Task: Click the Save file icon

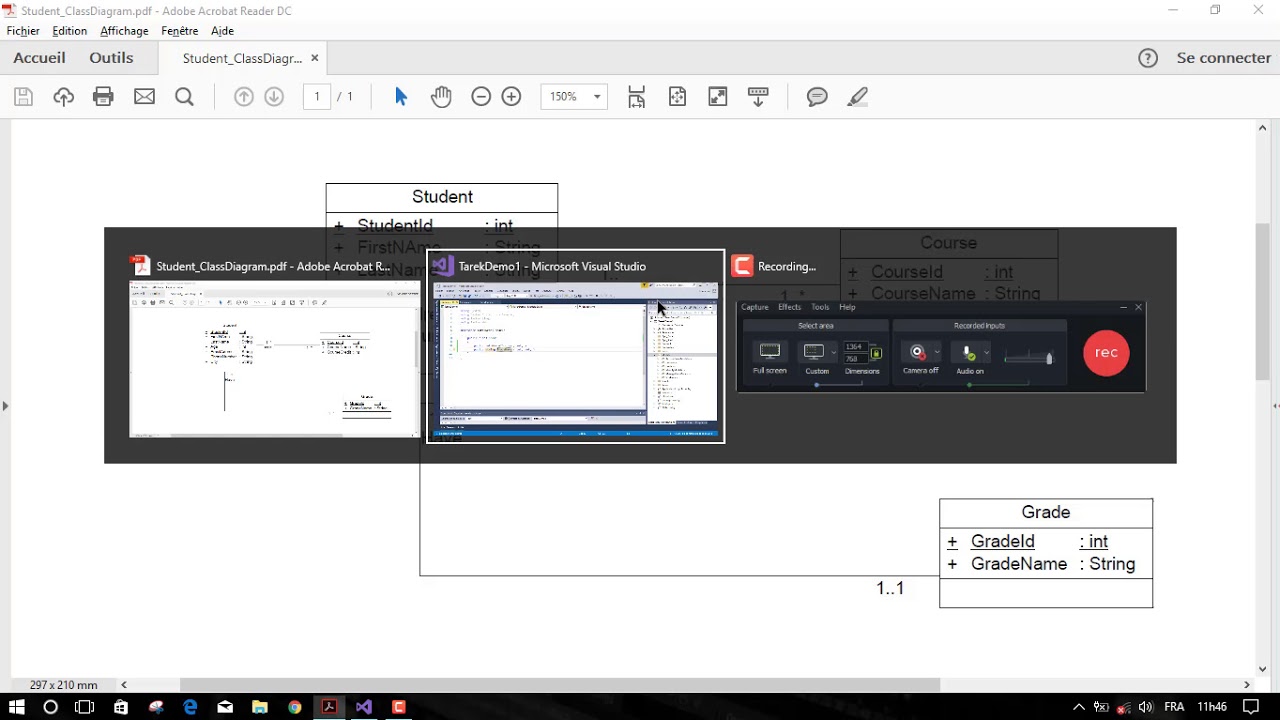Action: tap(24, 97)
